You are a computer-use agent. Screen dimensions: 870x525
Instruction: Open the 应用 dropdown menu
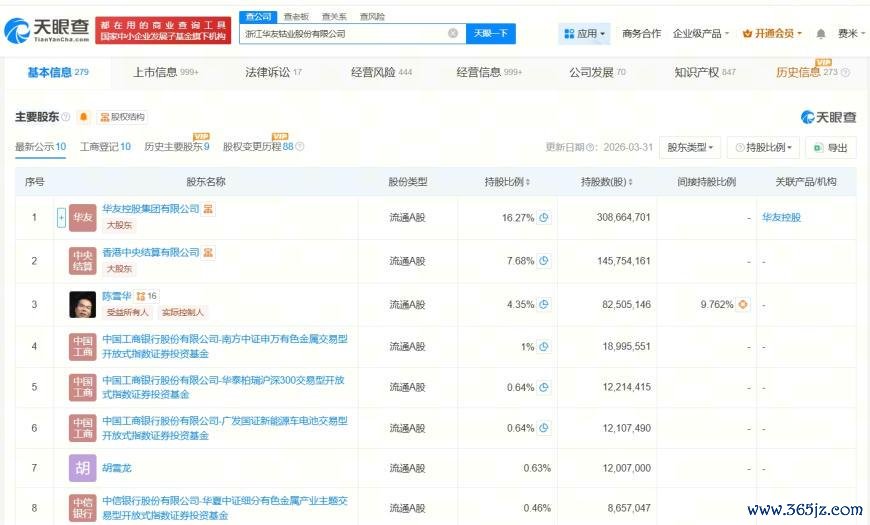(x=584, y=33)
